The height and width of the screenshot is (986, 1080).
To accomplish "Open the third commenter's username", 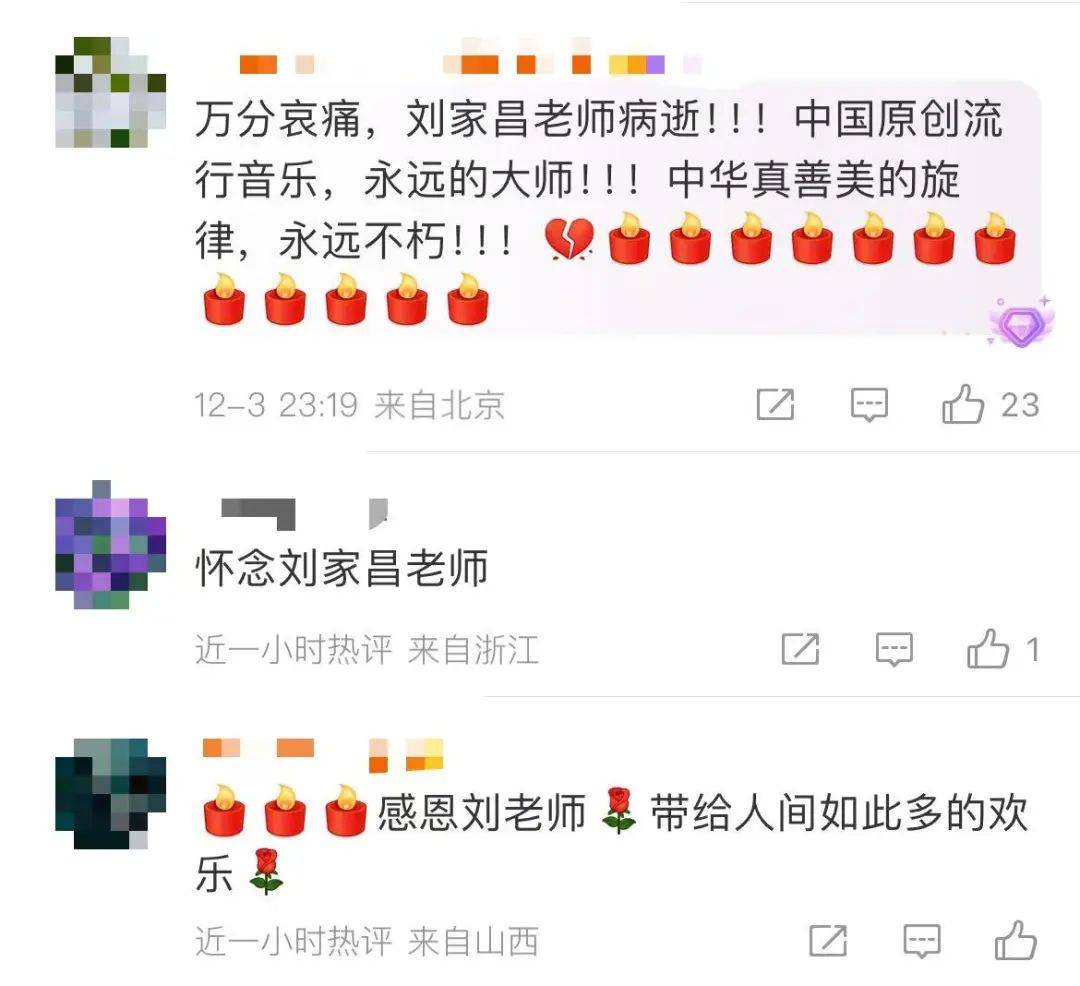I will pos(323,754).
